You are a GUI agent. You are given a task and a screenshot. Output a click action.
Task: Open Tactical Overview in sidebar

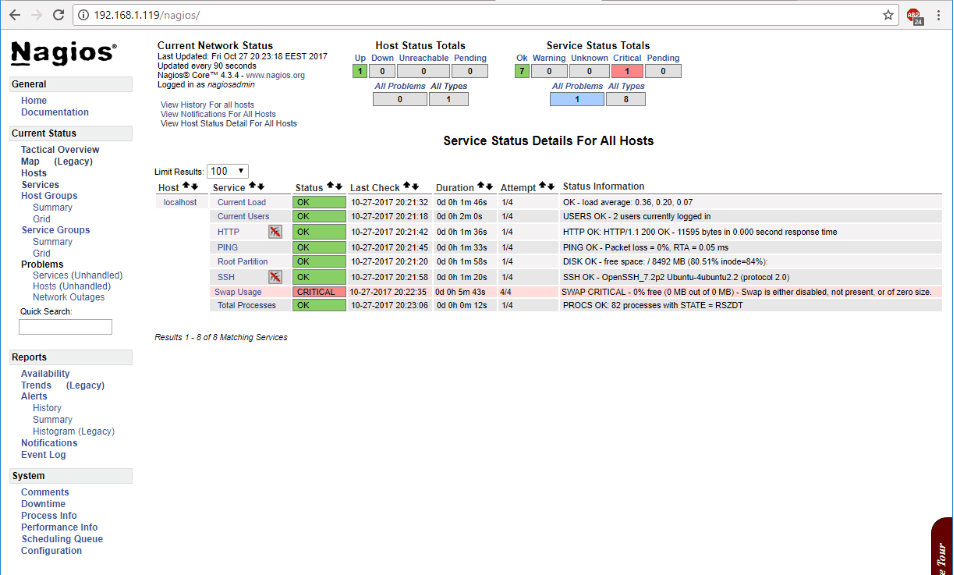[x=60, y=150]
